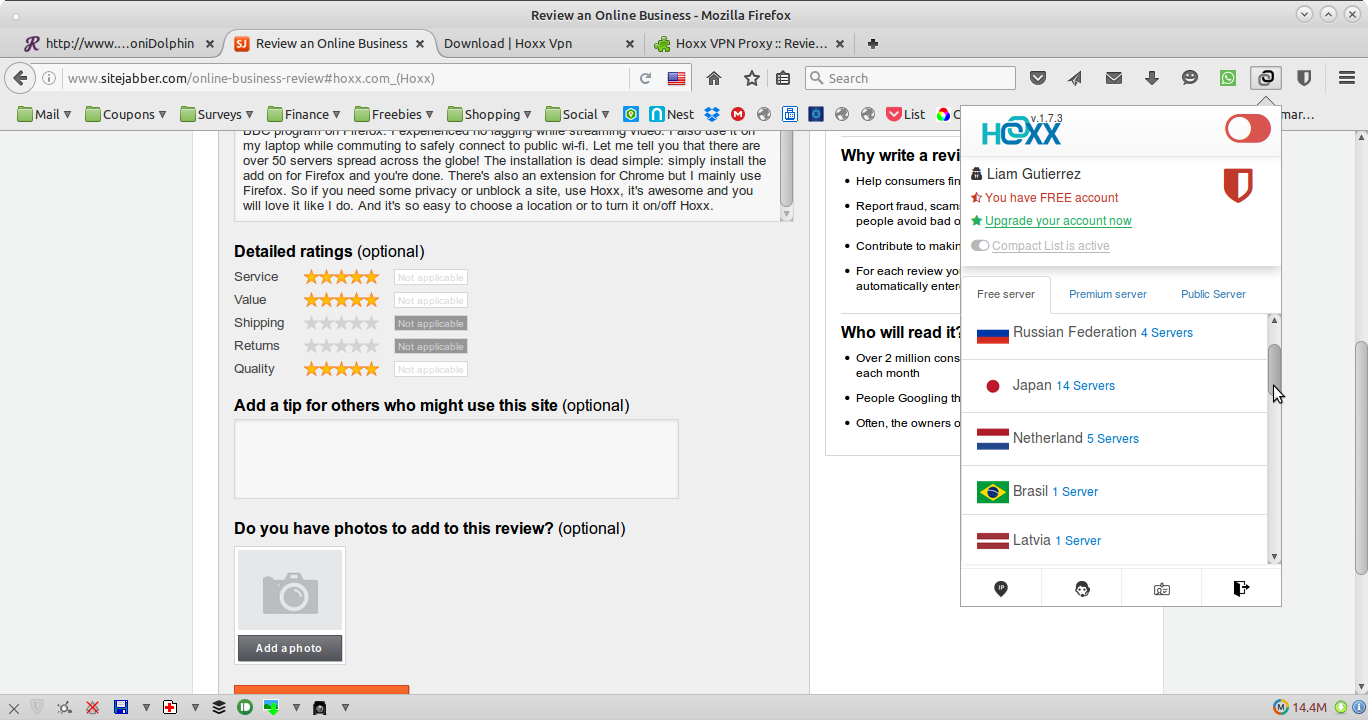Screen dimensions: 1368x720
Task: Toggle Shipping Not applicable
Action: click(x=430, y=324)
